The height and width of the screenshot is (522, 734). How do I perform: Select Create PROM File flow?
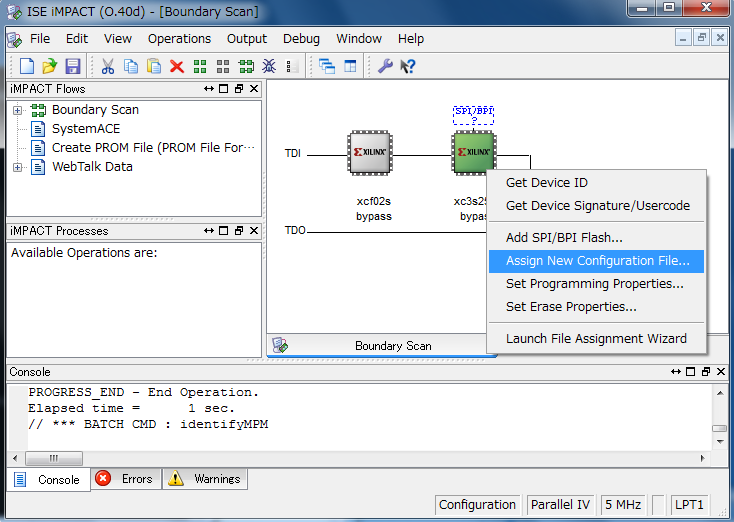point(153,148)
